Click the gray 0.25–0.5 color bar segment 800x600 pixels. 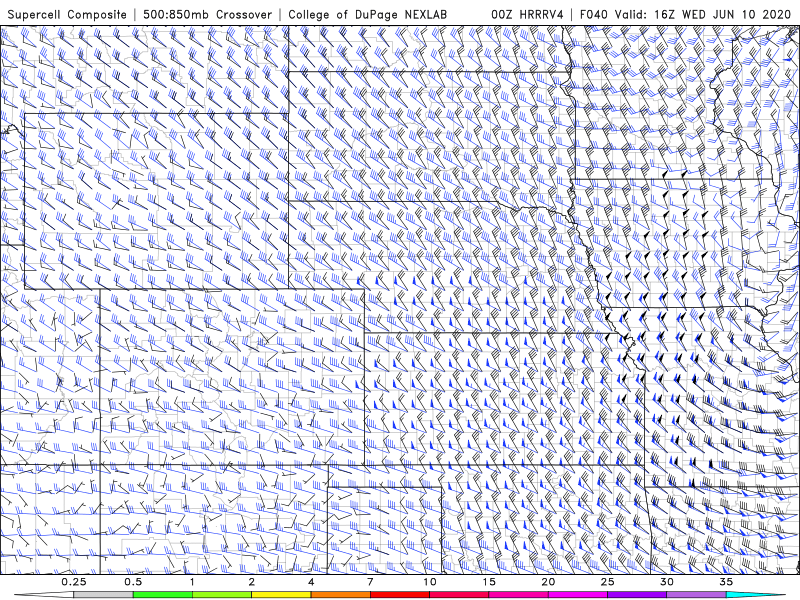(104, 595)
